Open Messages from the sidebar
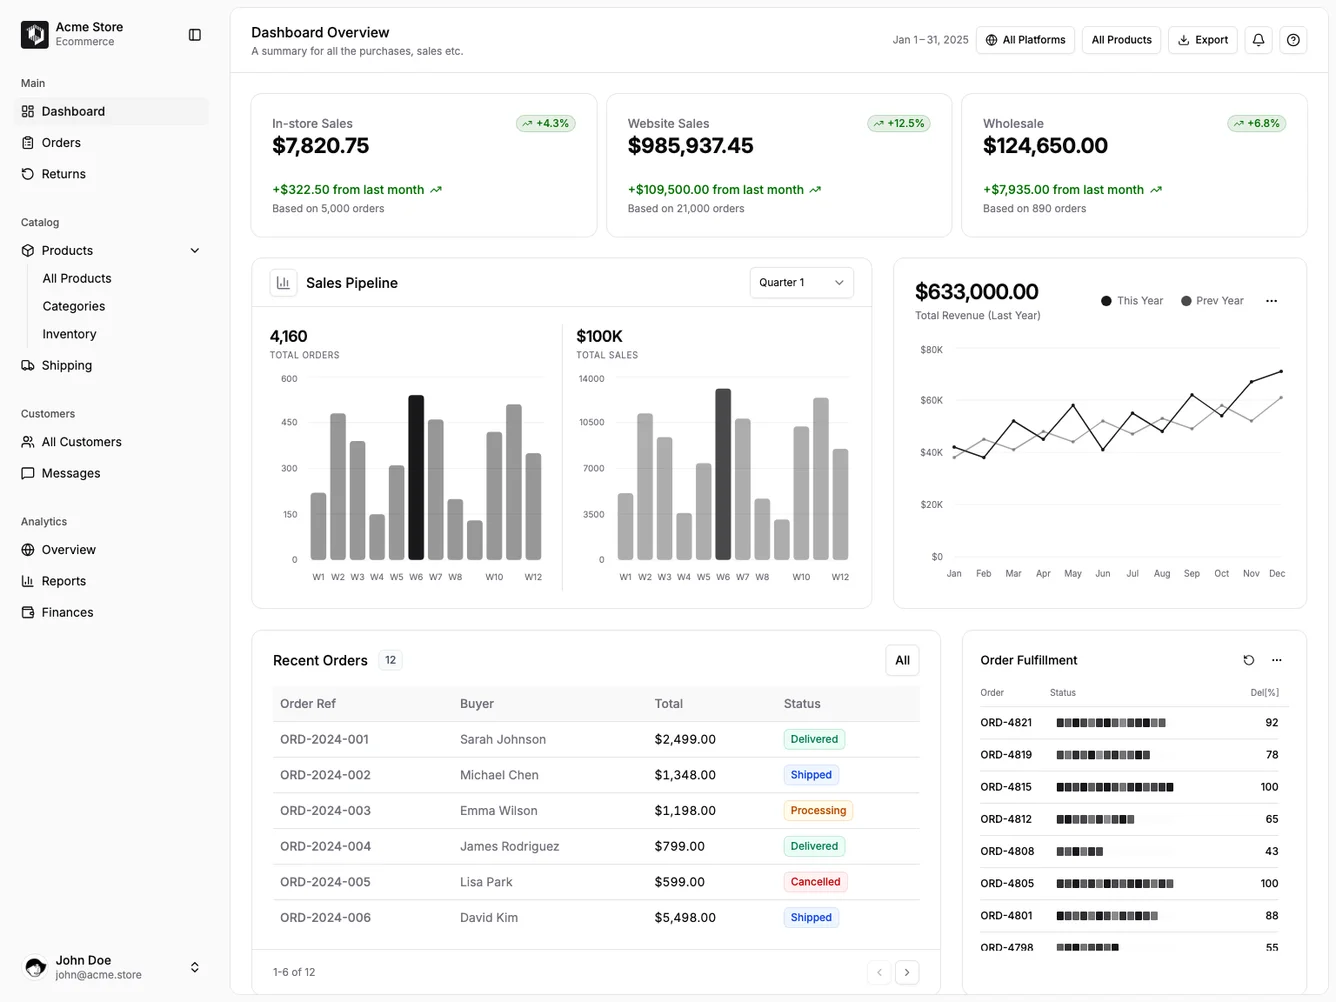Image resolution: width=1336 pixels, height=1002 pixels. pos(70,473)
